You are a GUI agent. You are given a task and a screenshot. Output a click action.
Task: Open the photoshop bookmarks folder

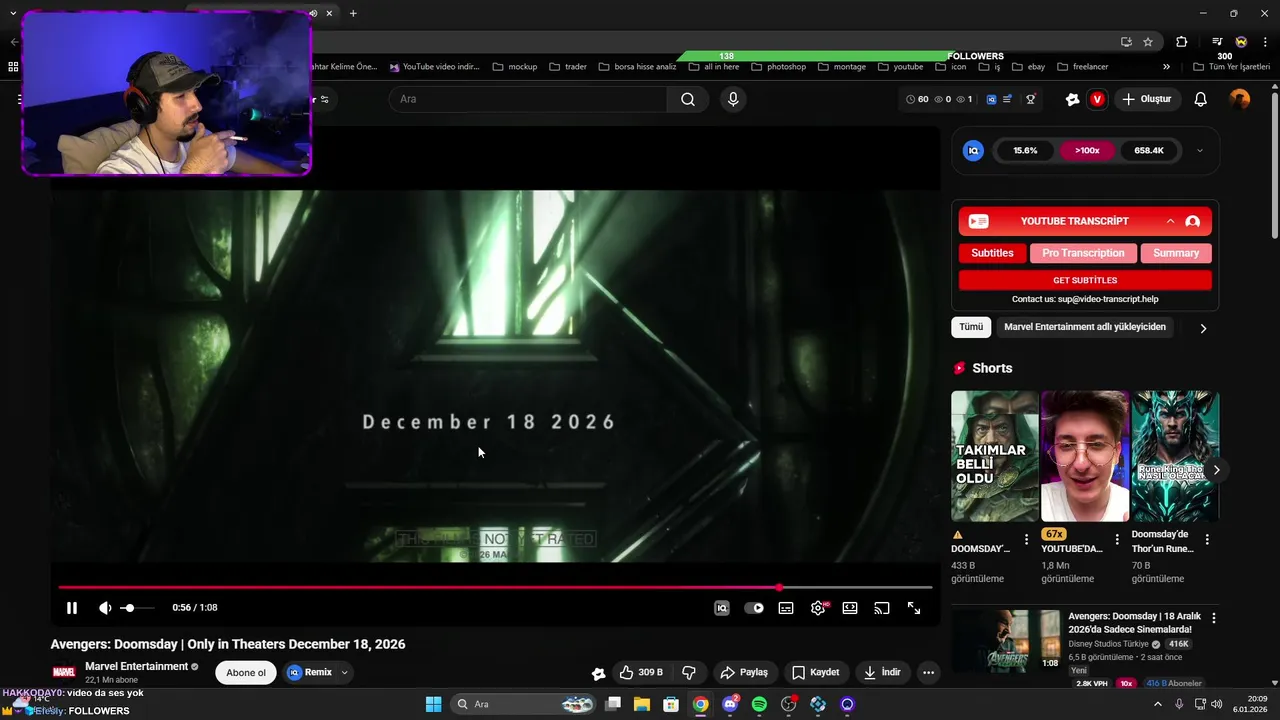777,67
